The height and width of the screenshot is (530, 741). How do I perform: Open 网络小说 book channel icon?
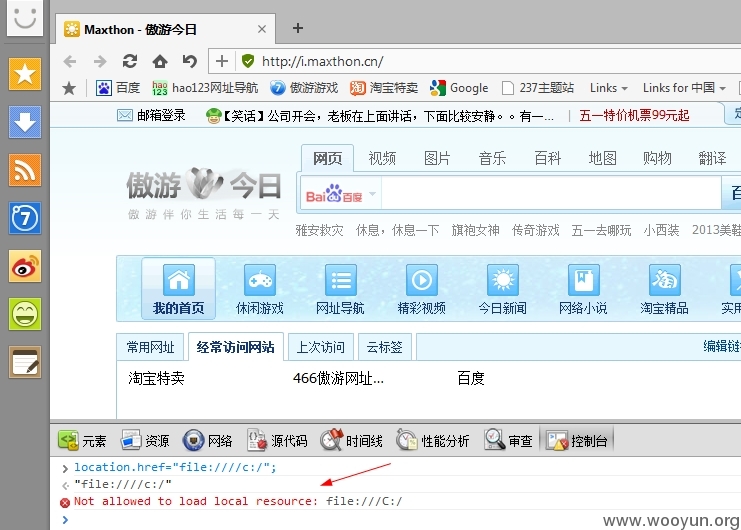[583, 289]
